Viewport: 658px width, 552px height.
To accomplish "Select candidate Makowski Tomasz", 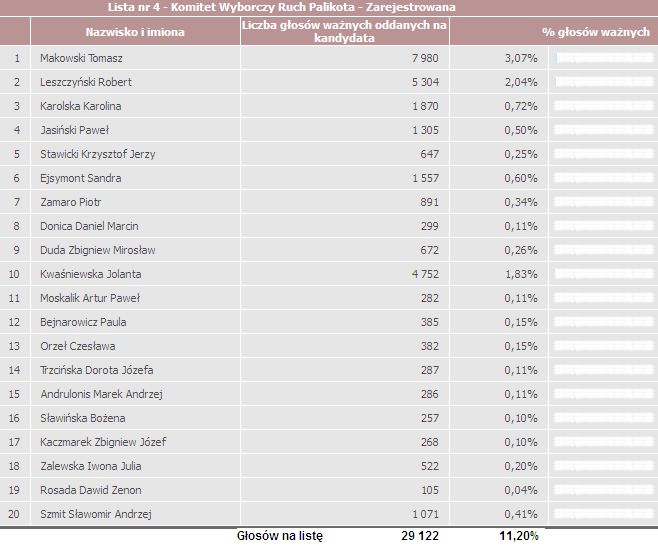I will 81,58.
